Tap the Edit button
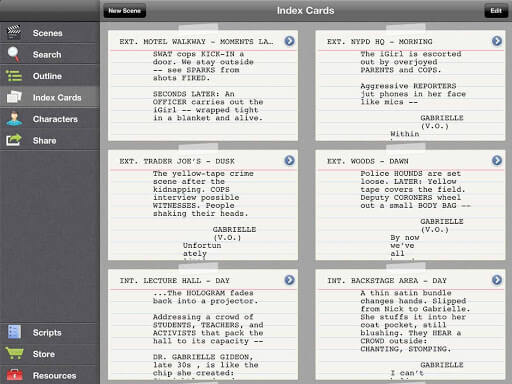Image resolution: width=512 pixels, height=384 pixels. point(496,11)
